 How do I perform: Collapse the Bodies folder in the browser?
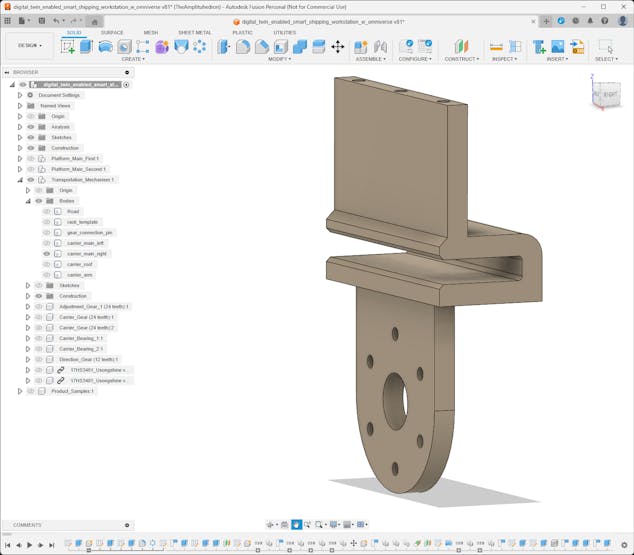(27, 201)
